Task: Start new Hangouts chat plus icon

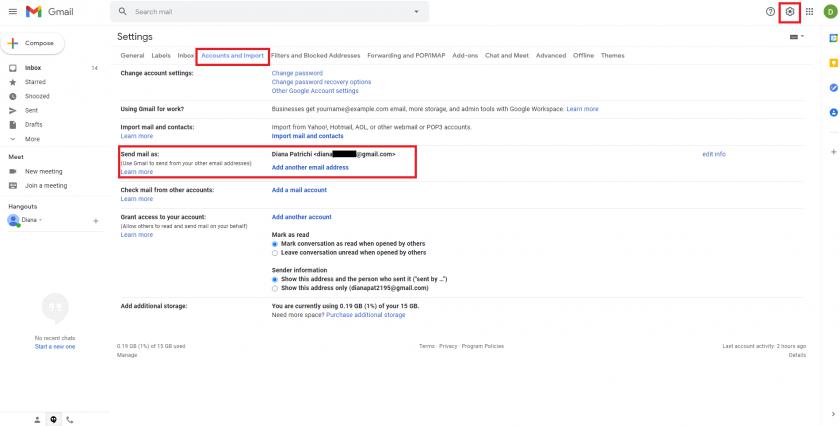Action: 96,220
